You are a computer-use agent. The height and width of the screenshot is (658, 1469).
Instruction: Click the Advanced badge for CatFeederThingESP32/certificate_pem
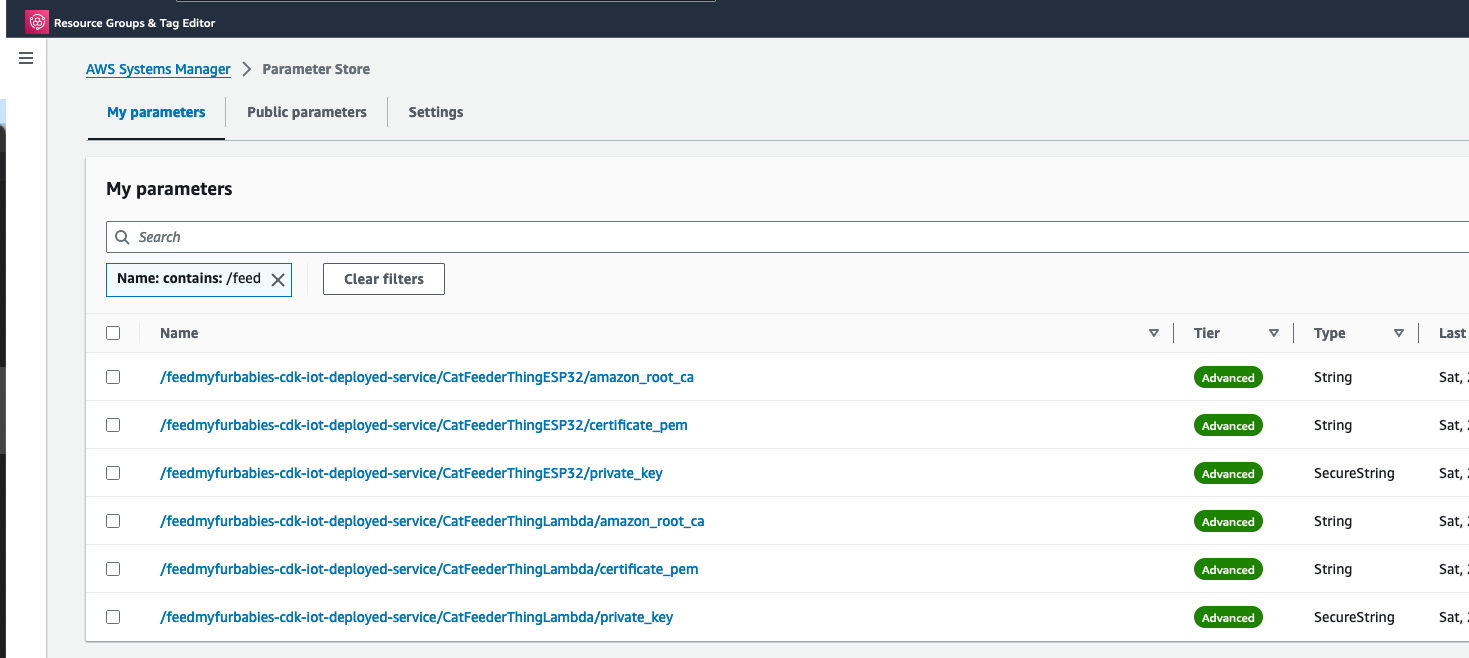(x=1228, y=425)
